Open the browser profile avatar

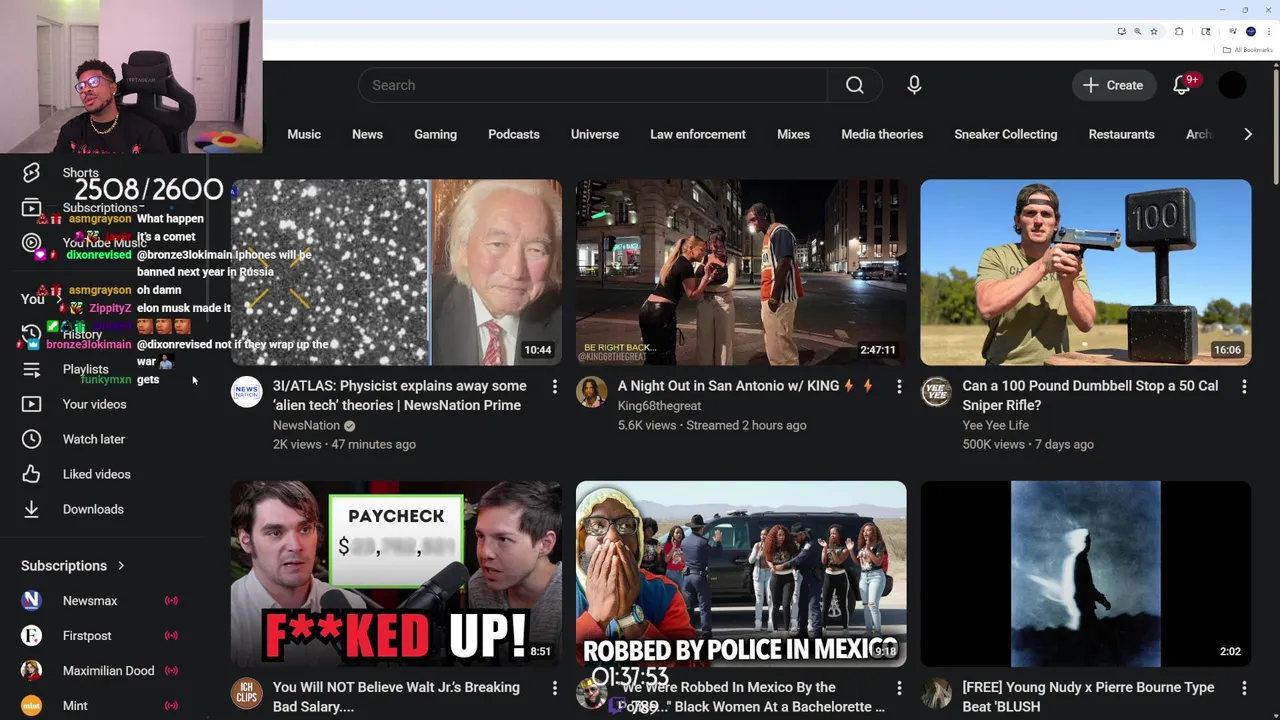click(1250, 31)
